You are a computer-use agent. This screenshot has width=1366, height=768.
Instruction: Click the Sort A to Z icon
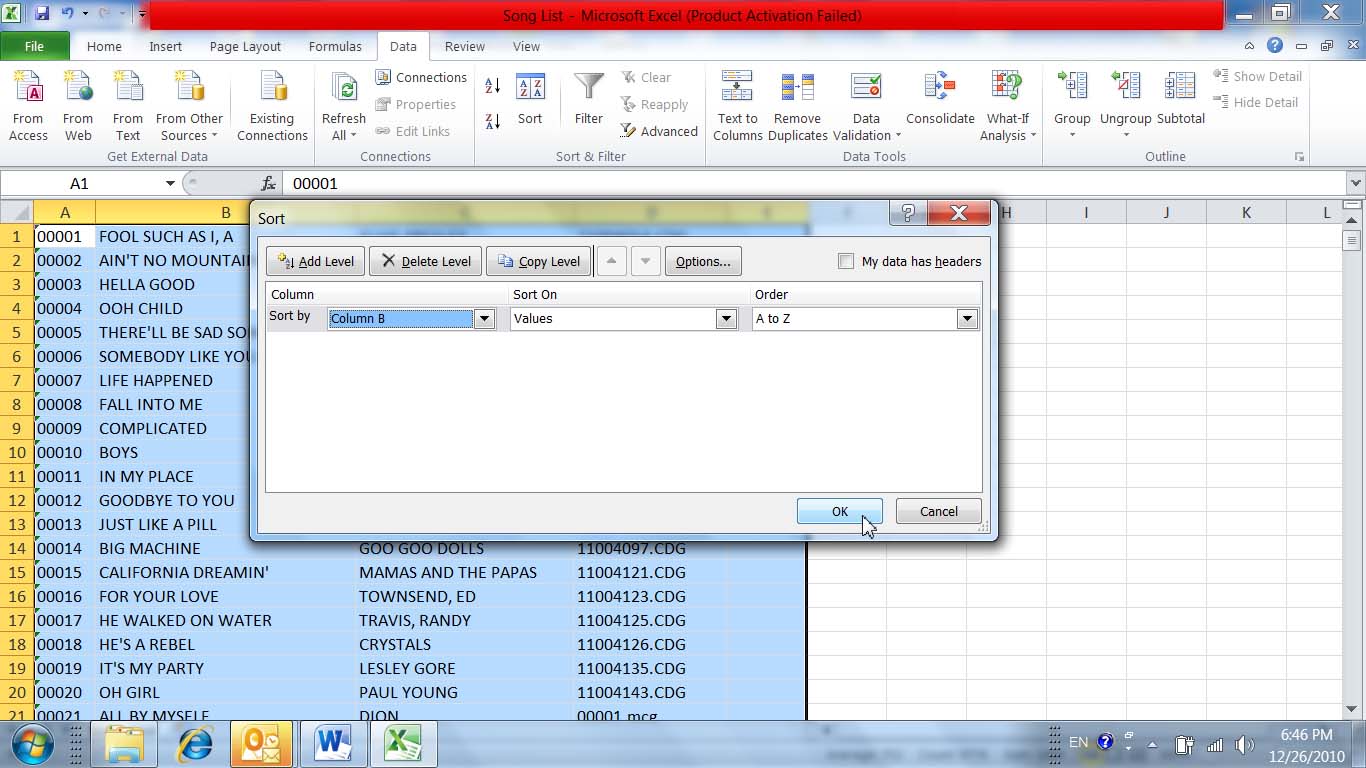(x=492, y=87)
